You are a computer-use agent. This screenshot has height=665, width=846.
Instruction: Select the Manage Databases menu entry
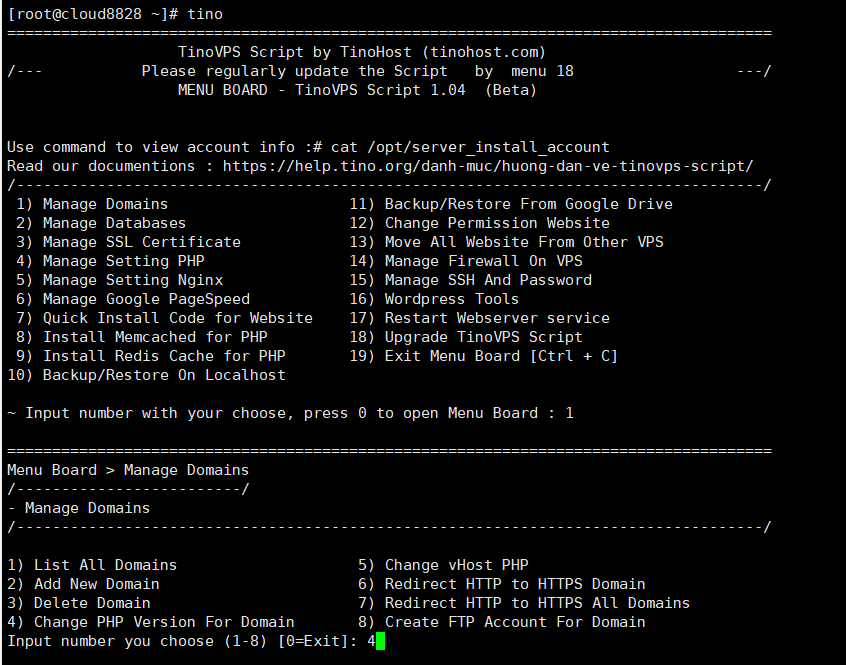pyautogui.click(x=101, y=223)
